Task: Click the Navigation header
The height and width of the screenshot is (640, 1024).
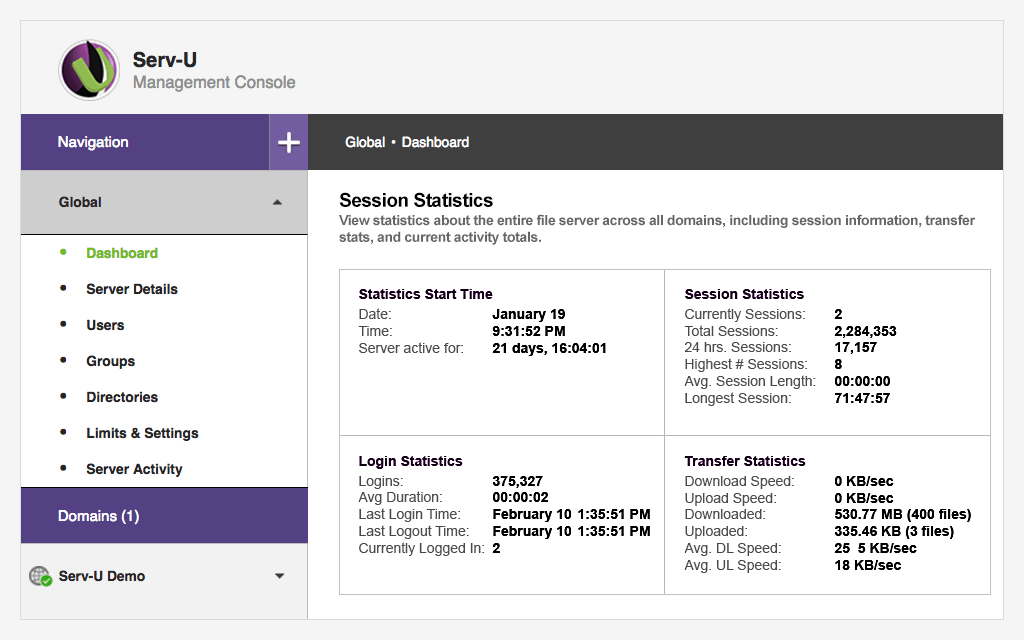Action: click(93, 142)
